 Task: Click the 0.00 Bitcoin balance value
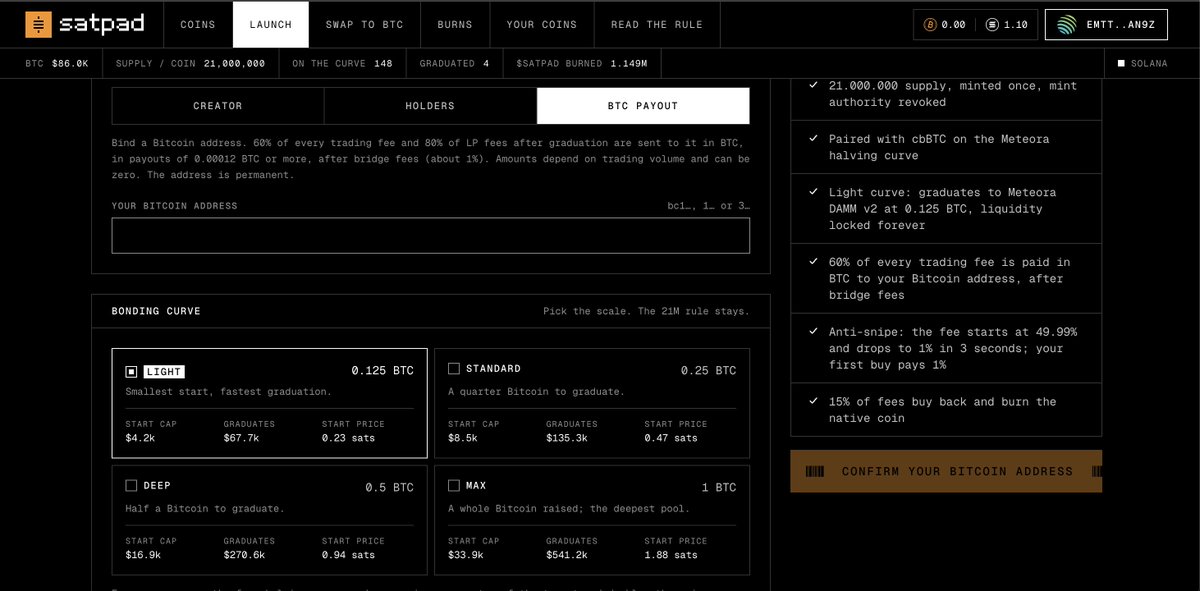[954, 25]
